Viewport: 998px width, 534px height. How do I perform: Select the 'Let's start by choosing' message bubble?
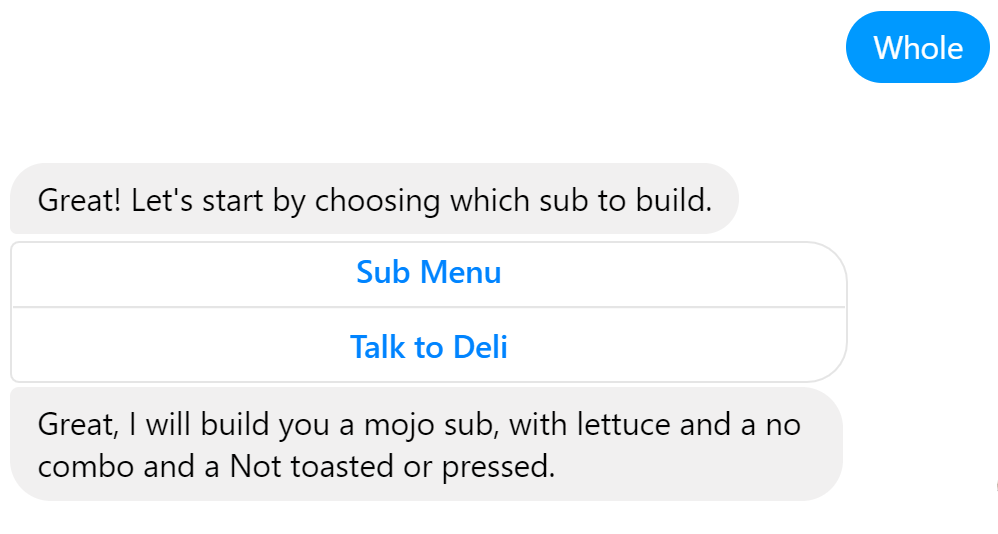[374, 199]
